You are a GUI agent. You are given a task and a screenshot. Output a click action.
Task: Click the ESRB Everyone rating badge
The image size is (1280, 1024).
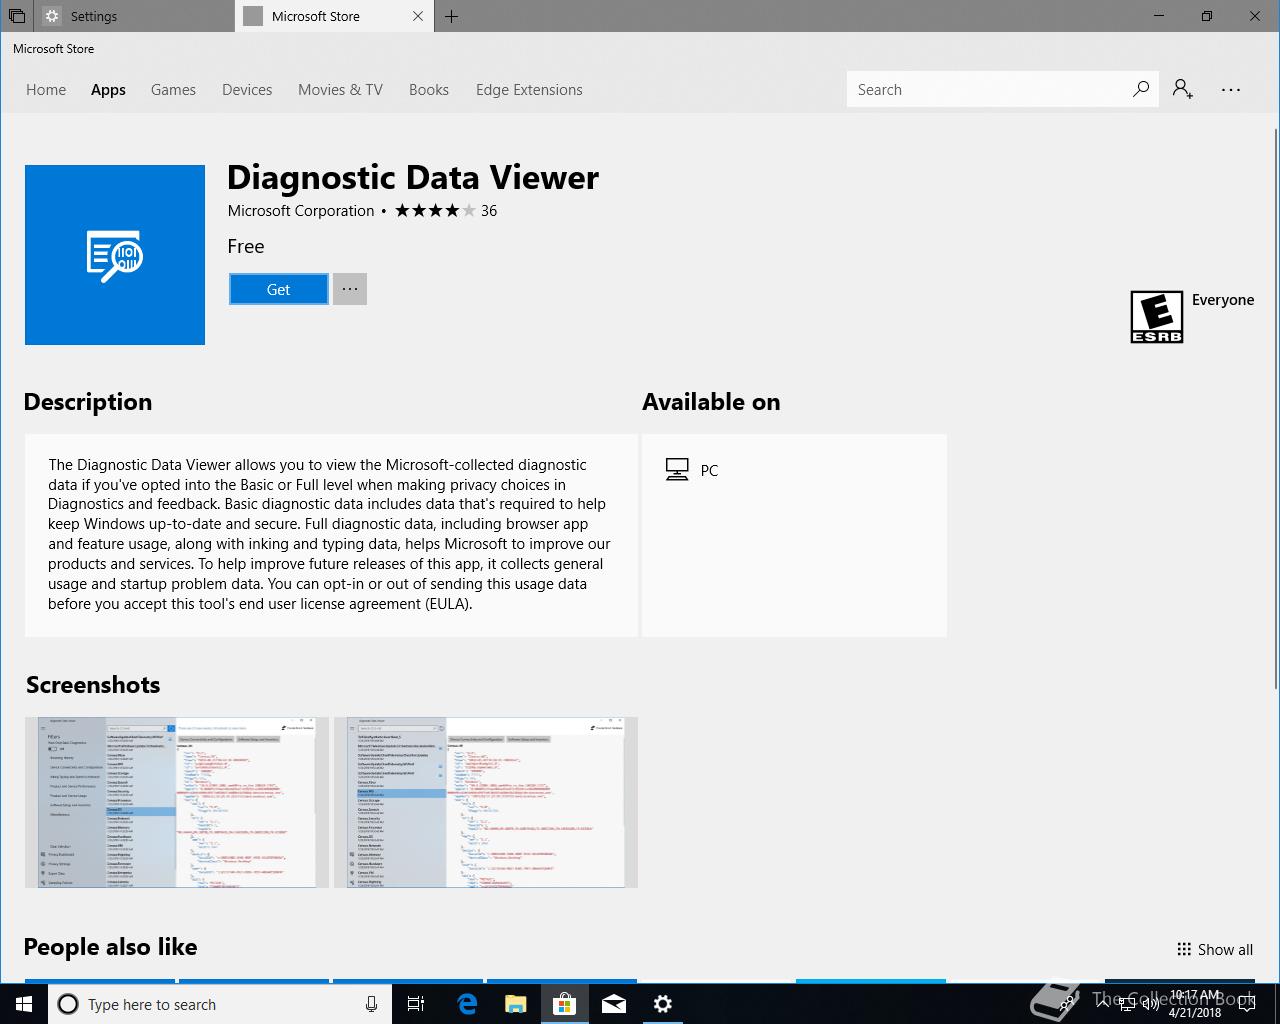pyautogui.click(x=1156, y=317)
